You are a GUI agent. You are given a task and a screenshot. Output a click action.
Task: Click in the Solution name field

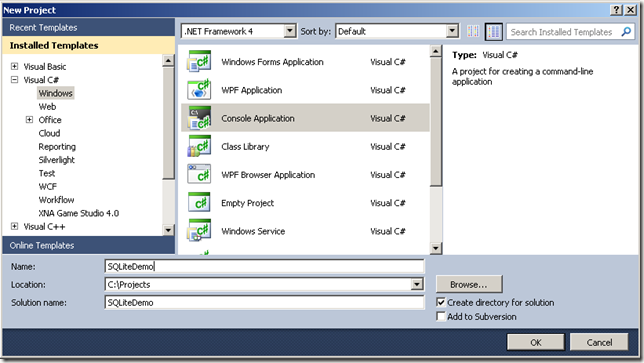pyautogui.click(x=264, y=303)
